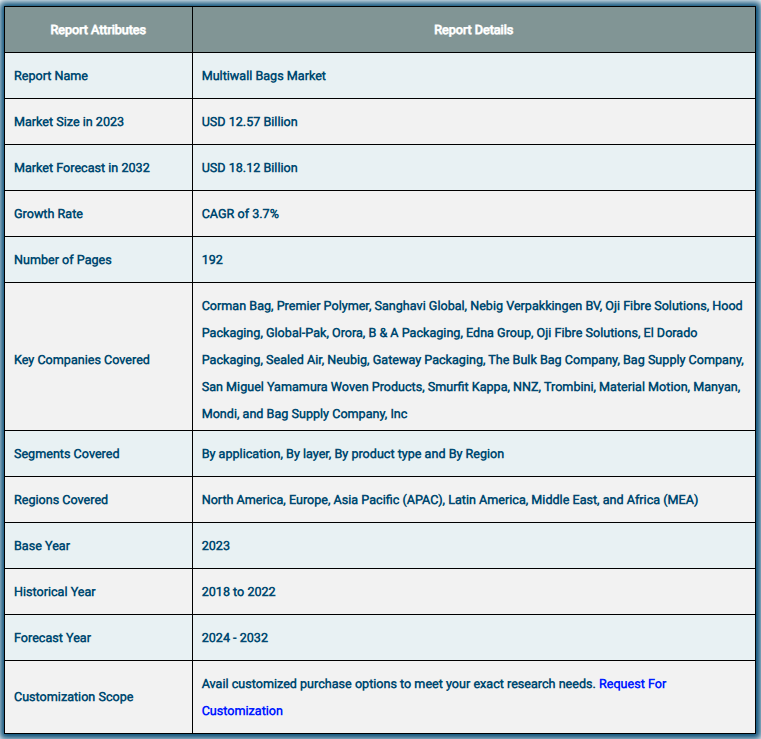The image size is (761, 739).
Task: Select the '192' pages value
Action: 212,260
